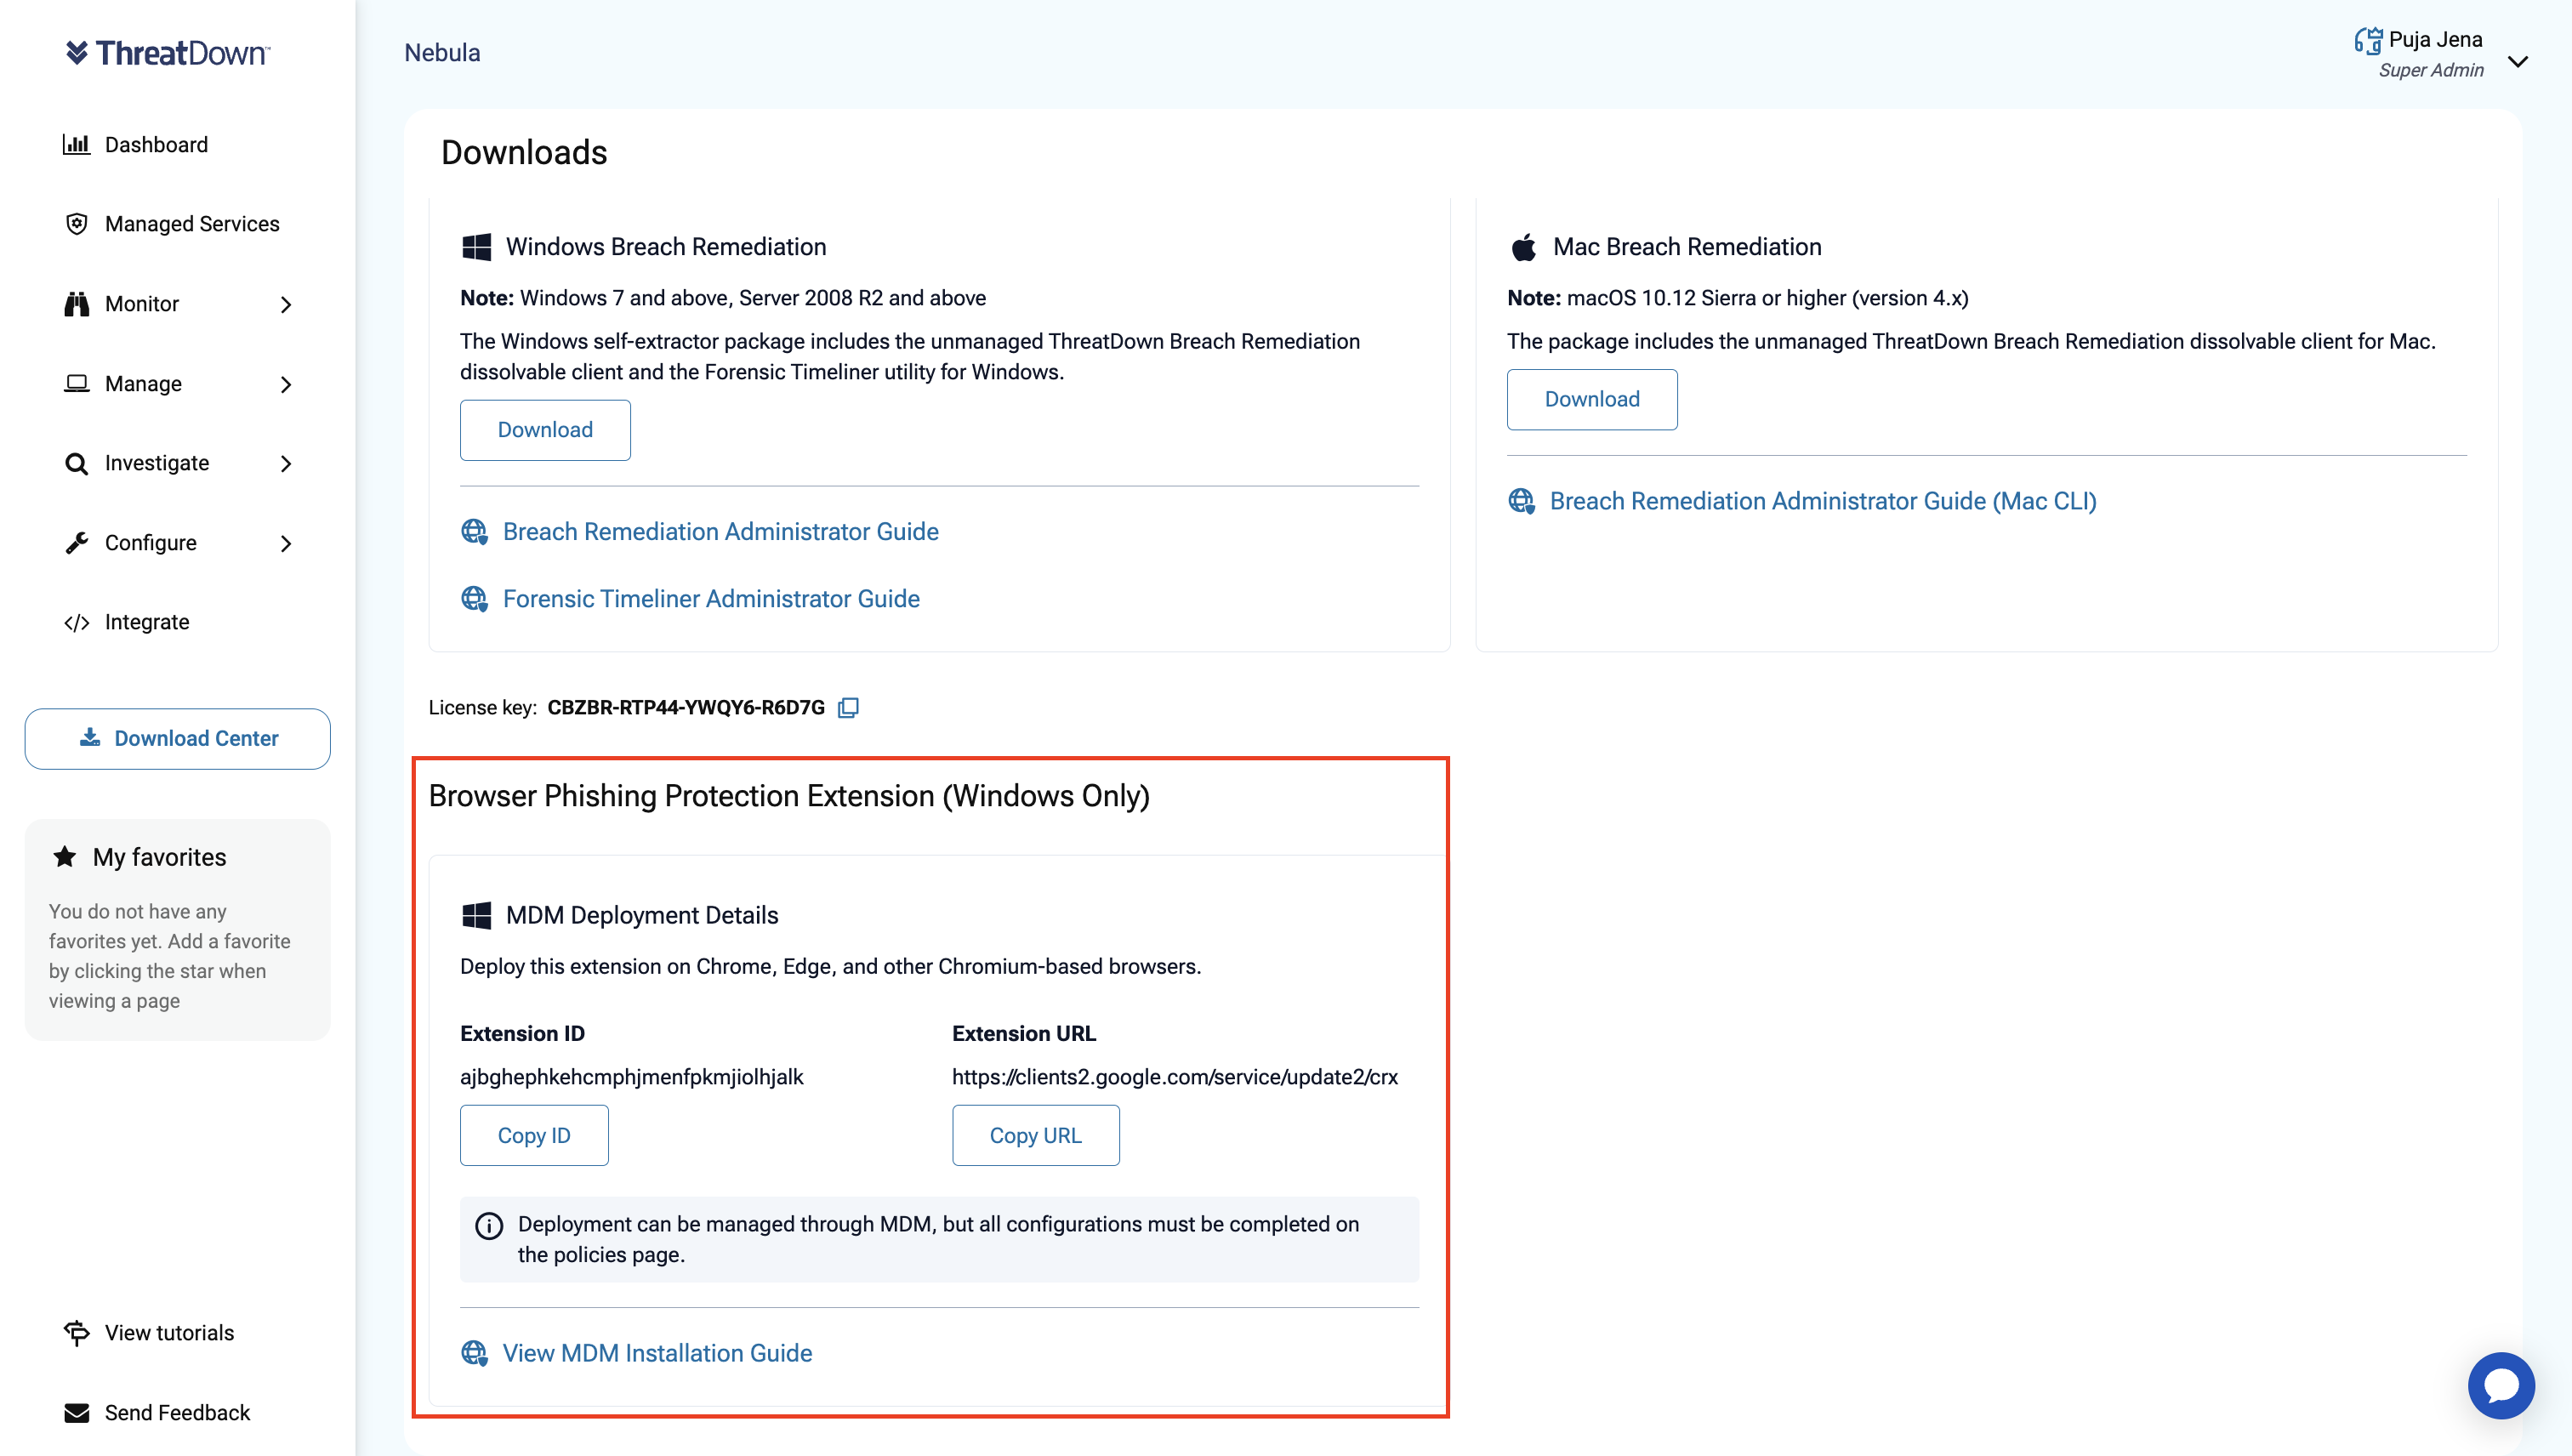Open the Download Center
The height and width of the screenshot is (1456, 2572).
coord(178,739)
